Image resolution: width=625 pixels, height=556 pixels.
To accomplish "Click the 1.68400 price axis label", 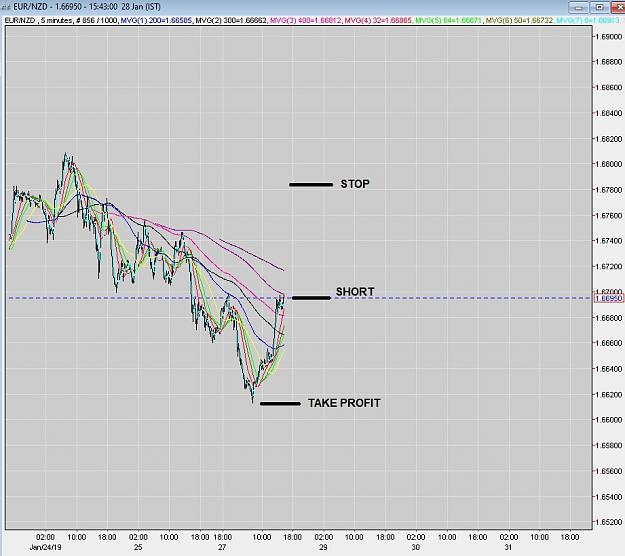I will click(608, 113).
